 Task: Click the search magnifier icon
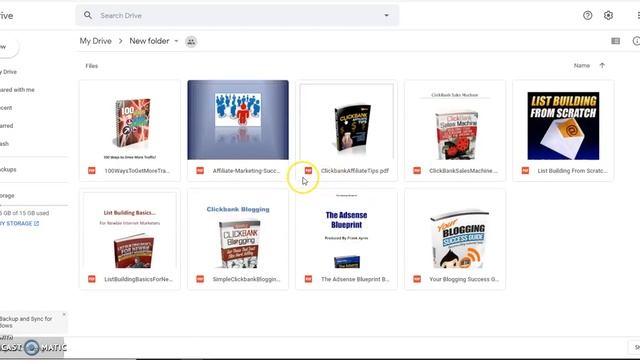click(x=88, y=15)
